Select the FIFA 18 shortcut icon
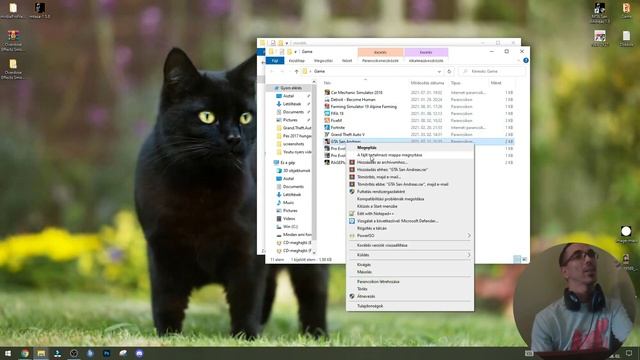This screenshot has width=640, height=360. pos(327,113)
